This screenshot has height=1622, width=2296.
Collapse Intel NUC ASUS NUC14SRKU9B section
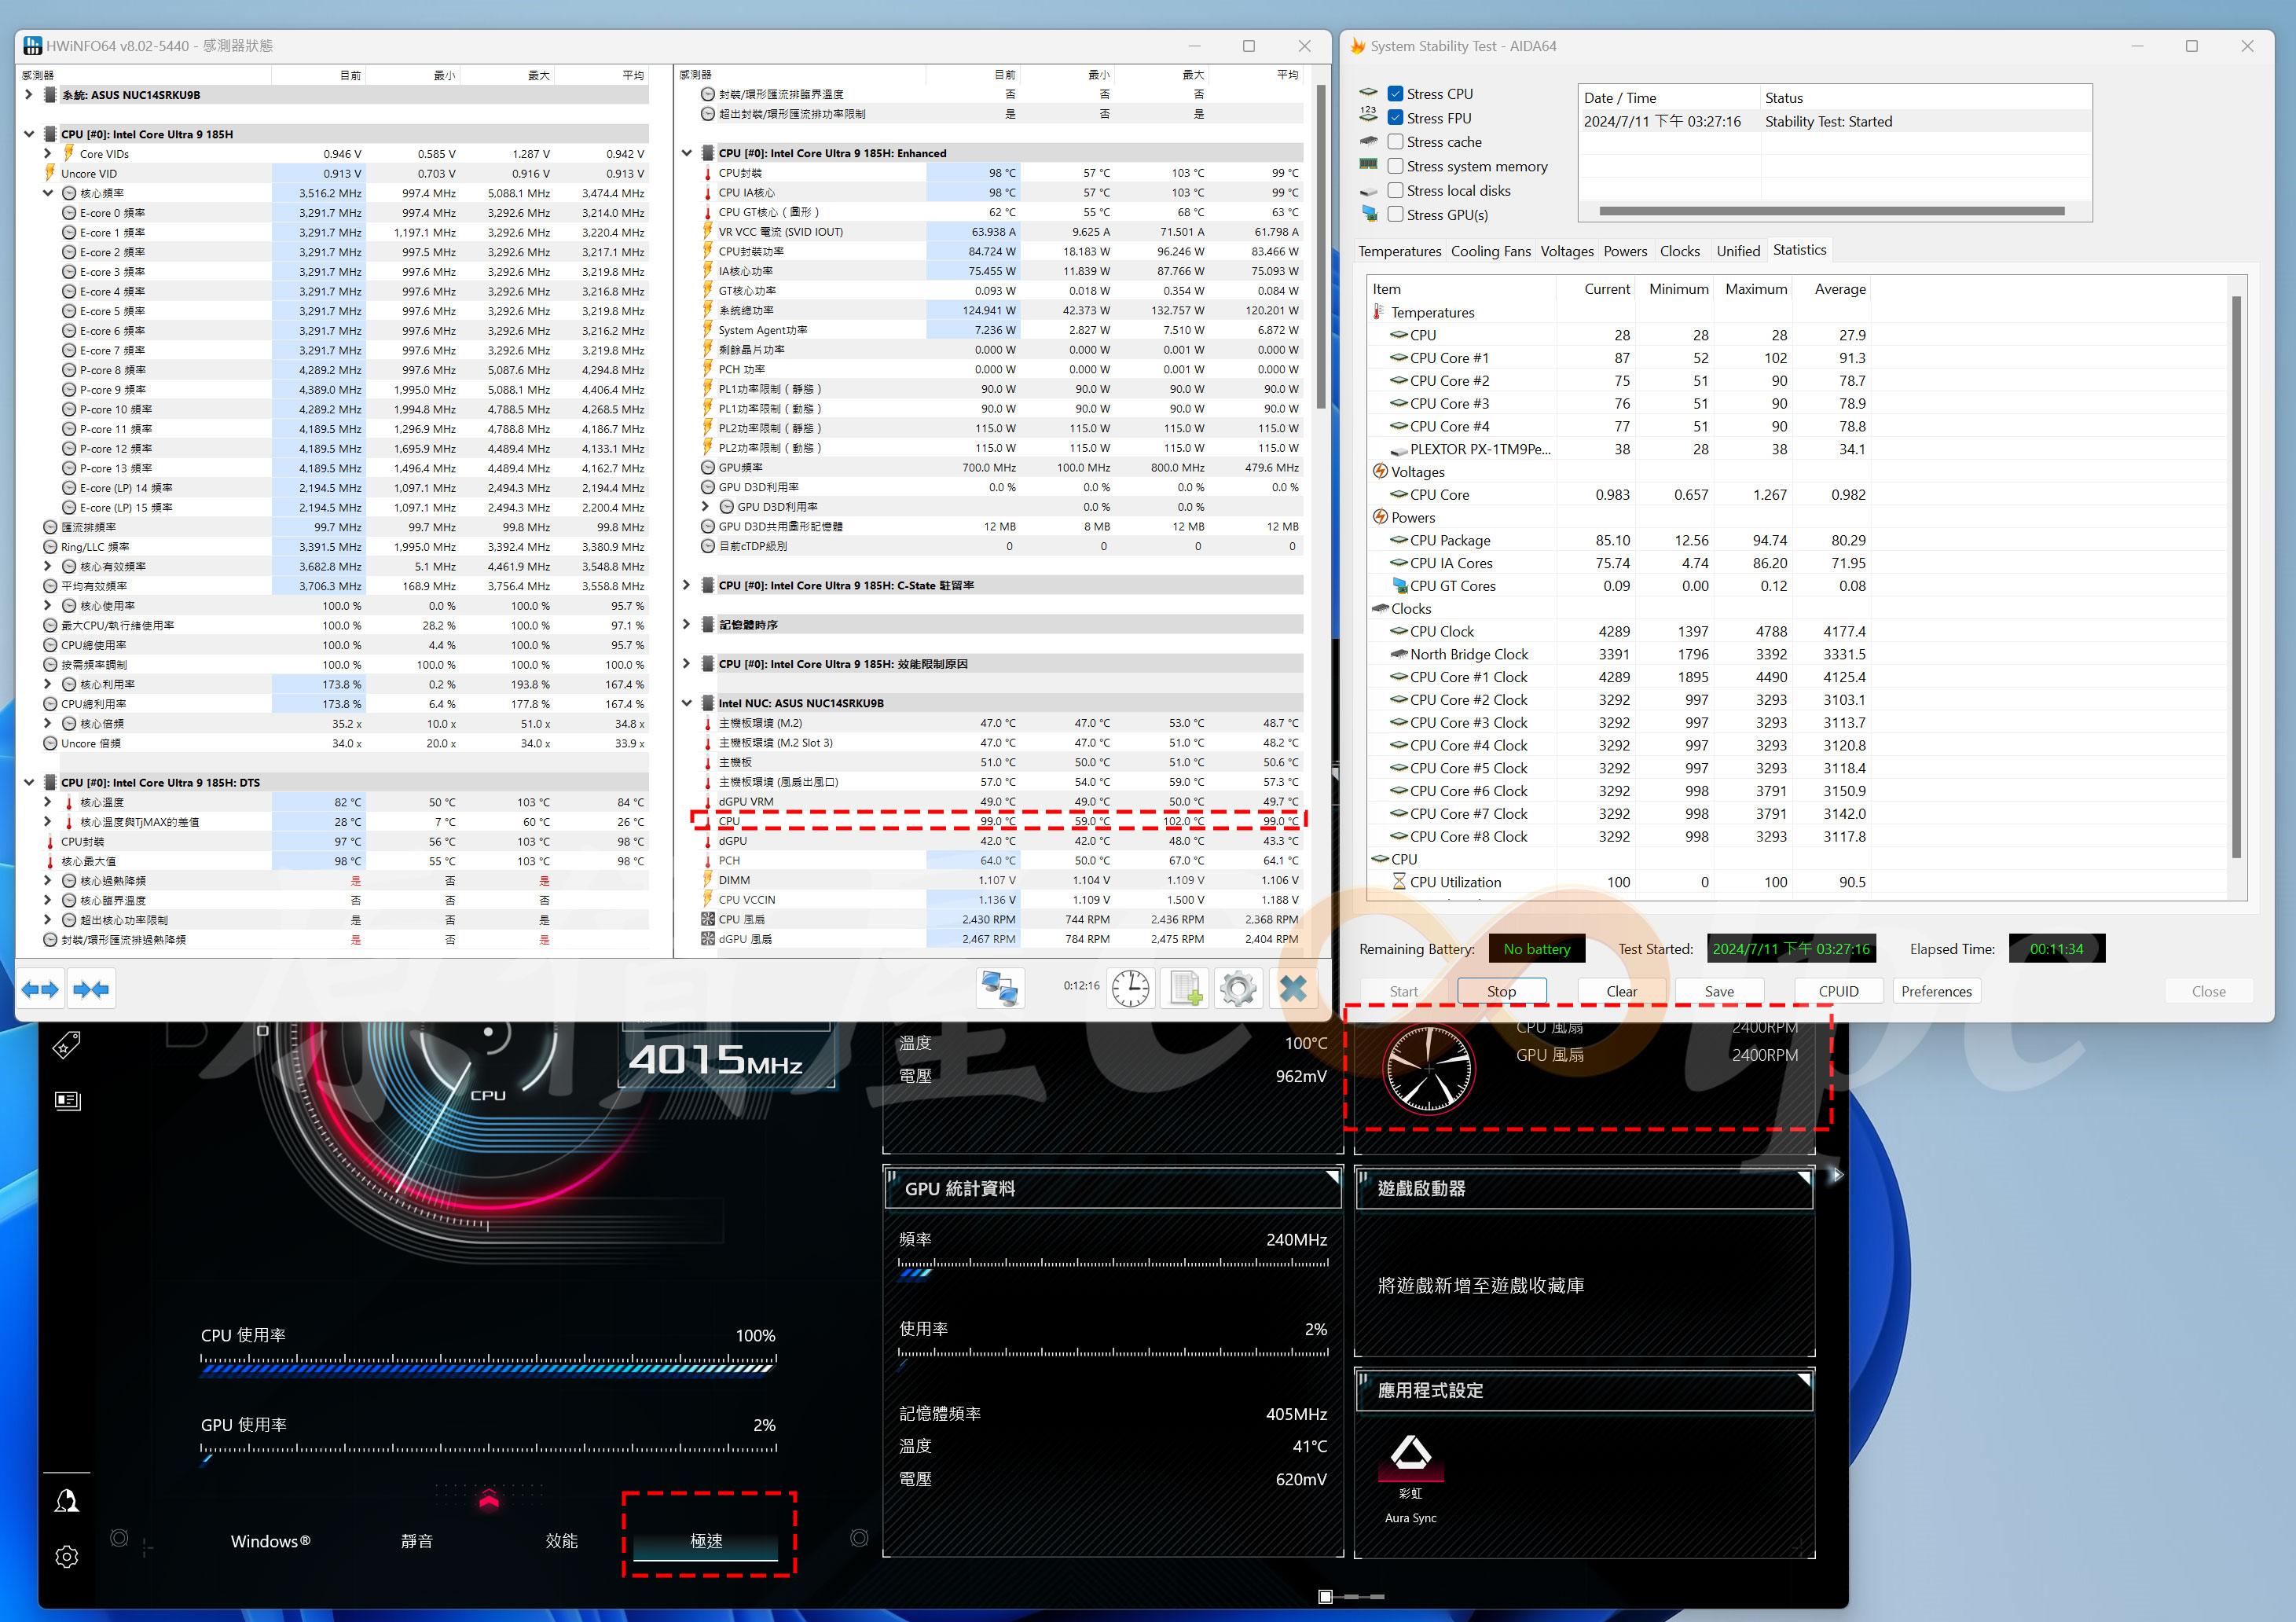[687, 703]
